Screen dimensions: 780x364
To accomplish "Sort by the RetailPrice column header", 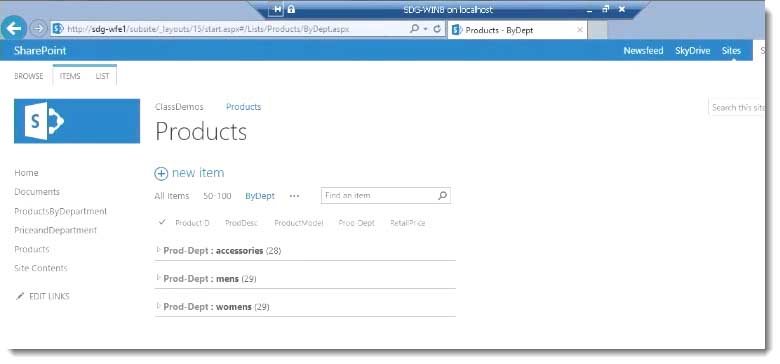I will (x=407, y=223).
